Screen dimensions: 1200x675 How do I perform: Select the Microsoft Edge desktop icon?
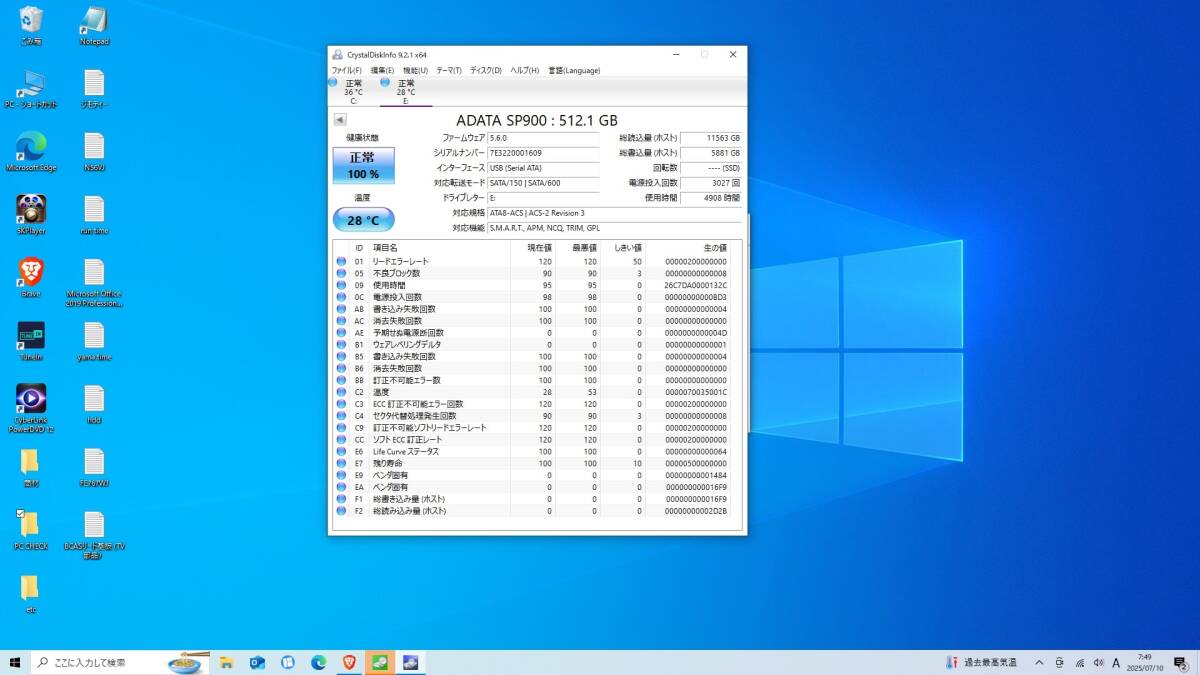coord(31,152)
